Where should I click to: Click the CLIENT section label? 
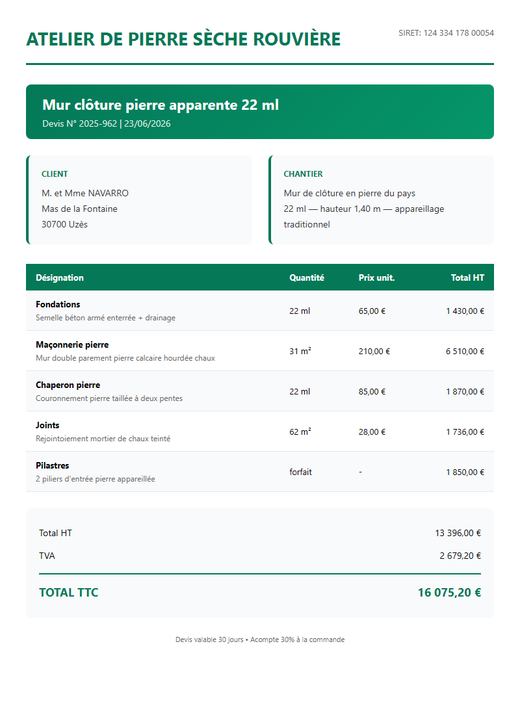pos(54,174)
